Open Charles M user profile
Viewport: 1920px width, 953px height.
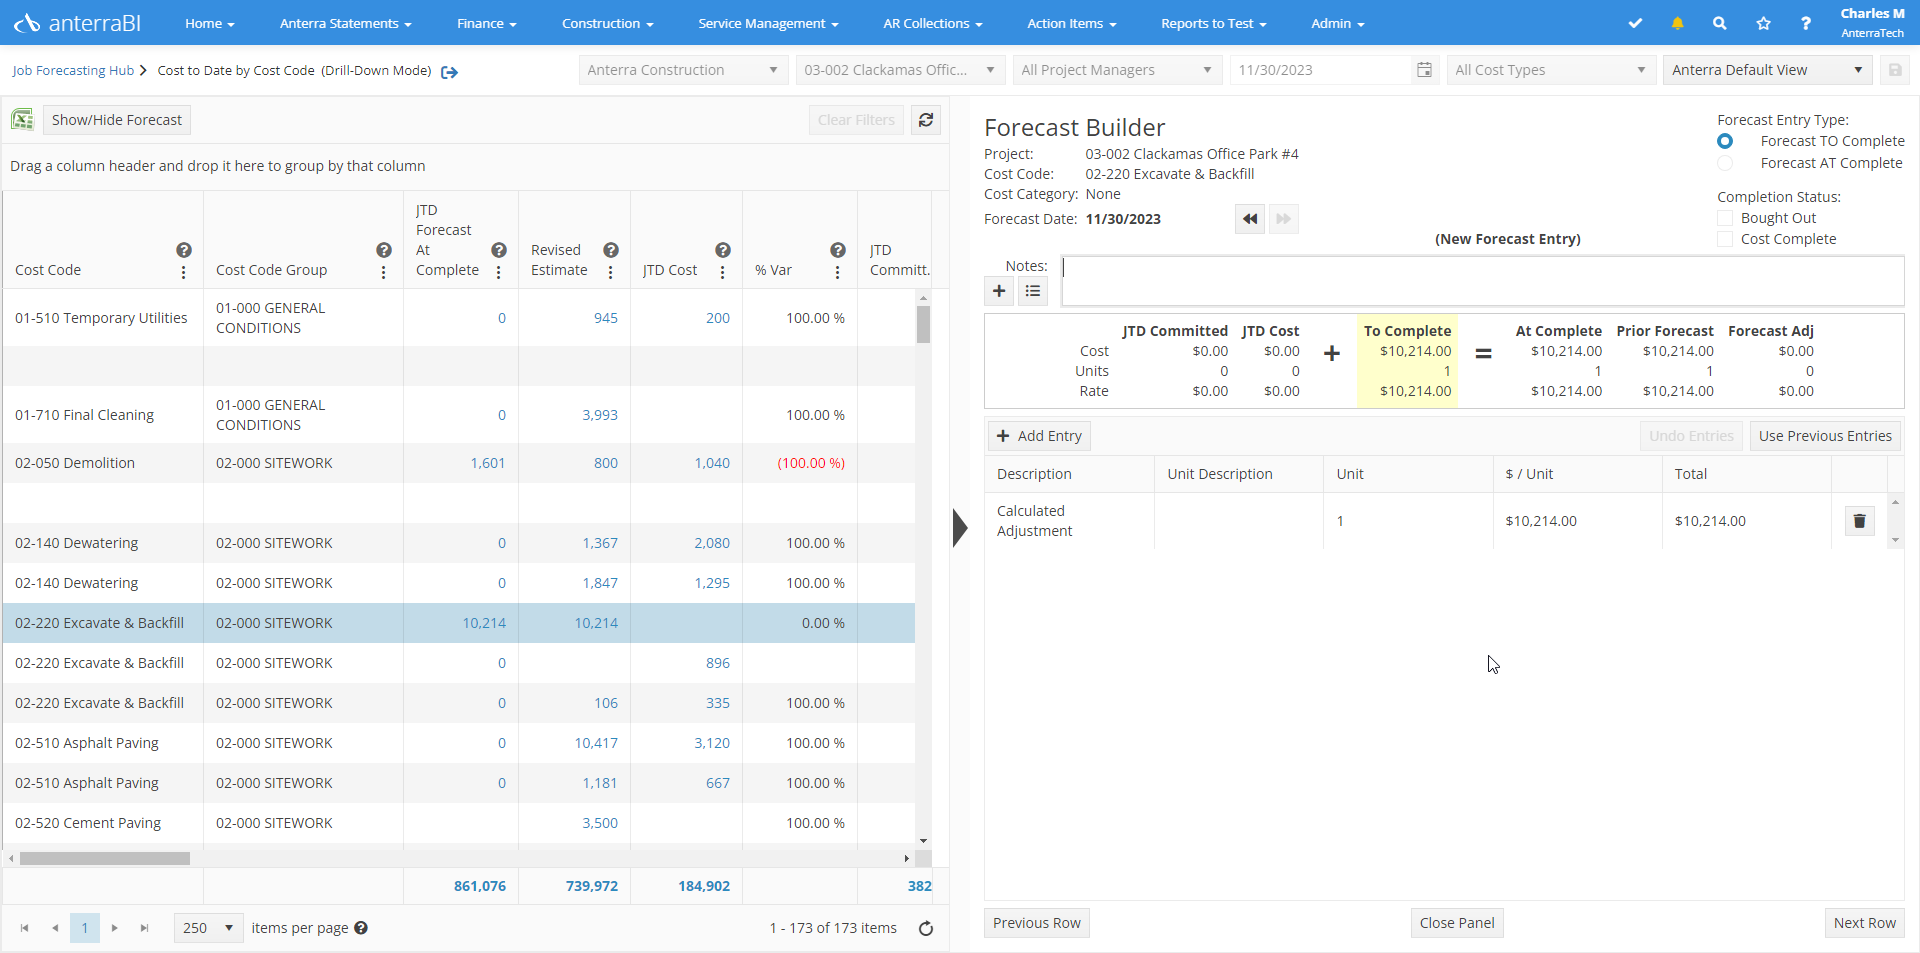(x=1872, y=22)
